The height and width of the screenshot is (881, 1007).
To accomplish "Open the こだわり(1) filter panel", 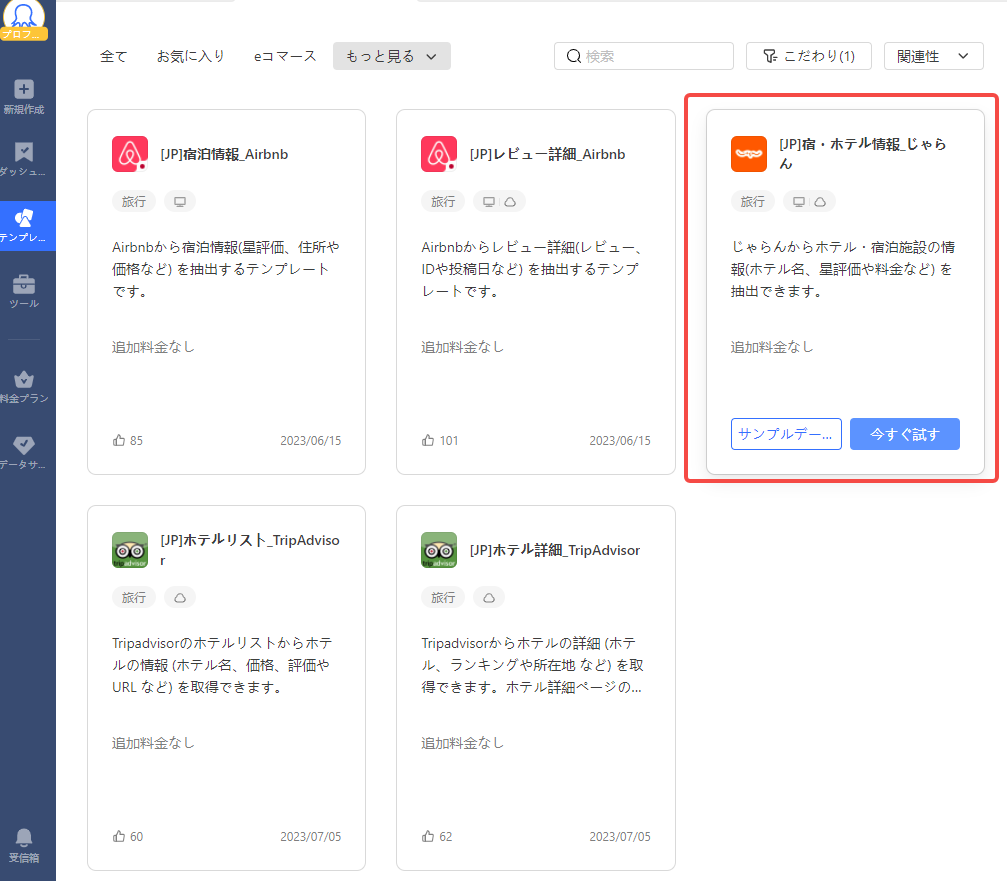I will 809,56.
